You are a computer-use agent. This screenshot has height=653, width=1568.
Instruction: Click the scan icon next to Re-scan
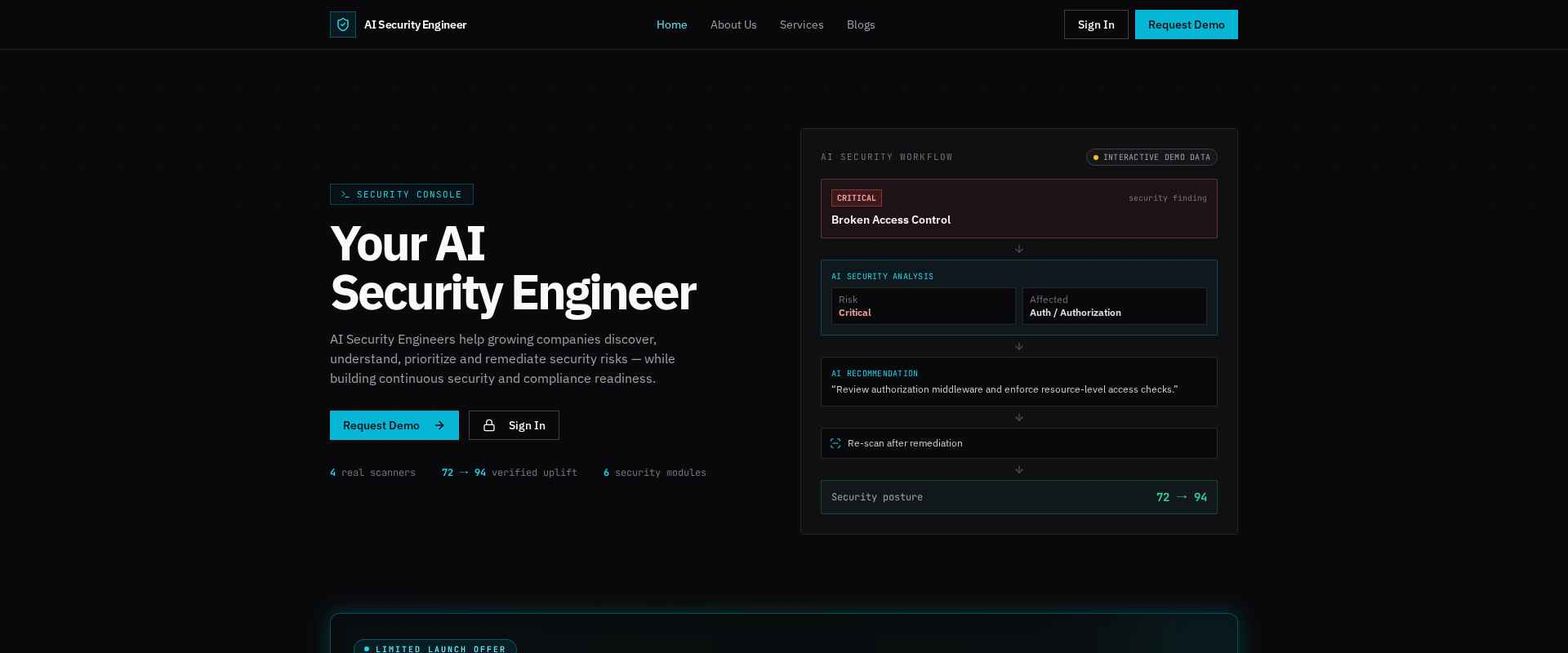836,443
